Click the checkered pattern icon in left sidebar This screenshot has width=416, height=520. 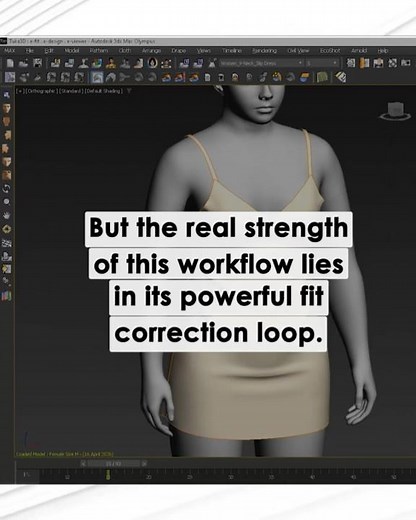click(x=7, y=243)
